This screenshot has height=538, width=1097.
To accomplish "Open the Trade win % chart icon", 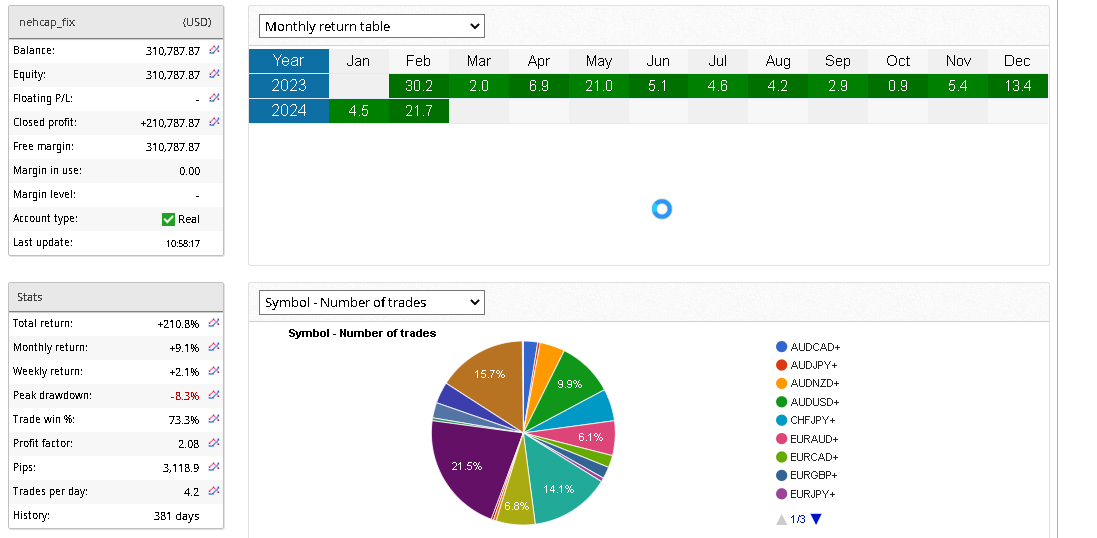I will point(214,419).
